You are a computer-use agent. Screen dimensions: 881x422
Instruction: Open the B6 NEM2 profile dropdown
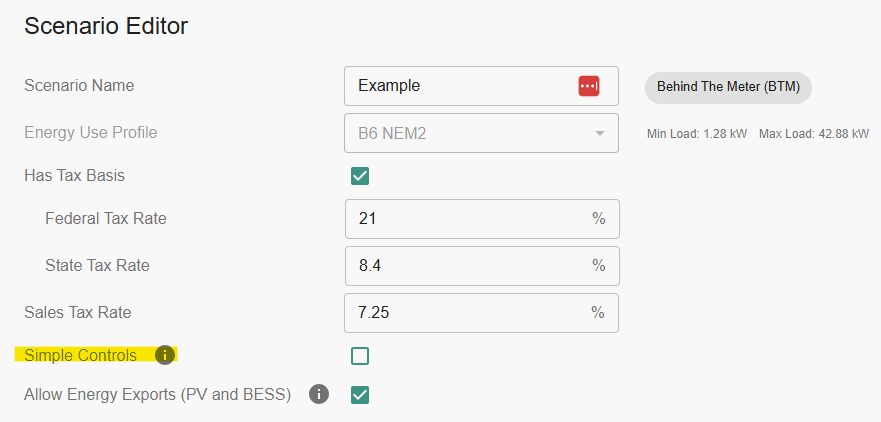(x=470, y=133)
